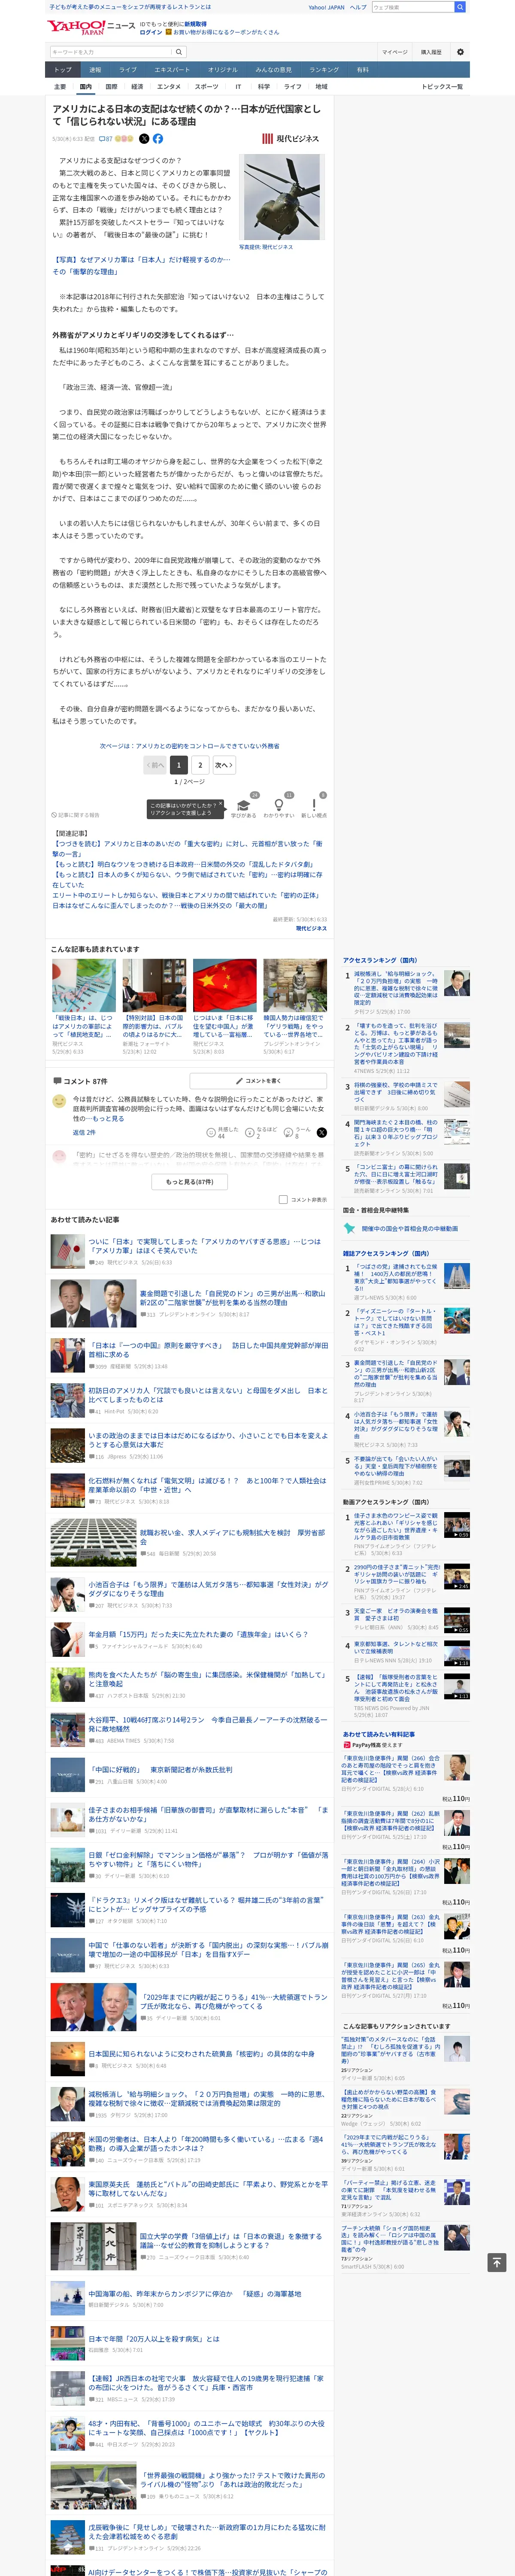Click the 購入履歴 link

tap(431, 52)
